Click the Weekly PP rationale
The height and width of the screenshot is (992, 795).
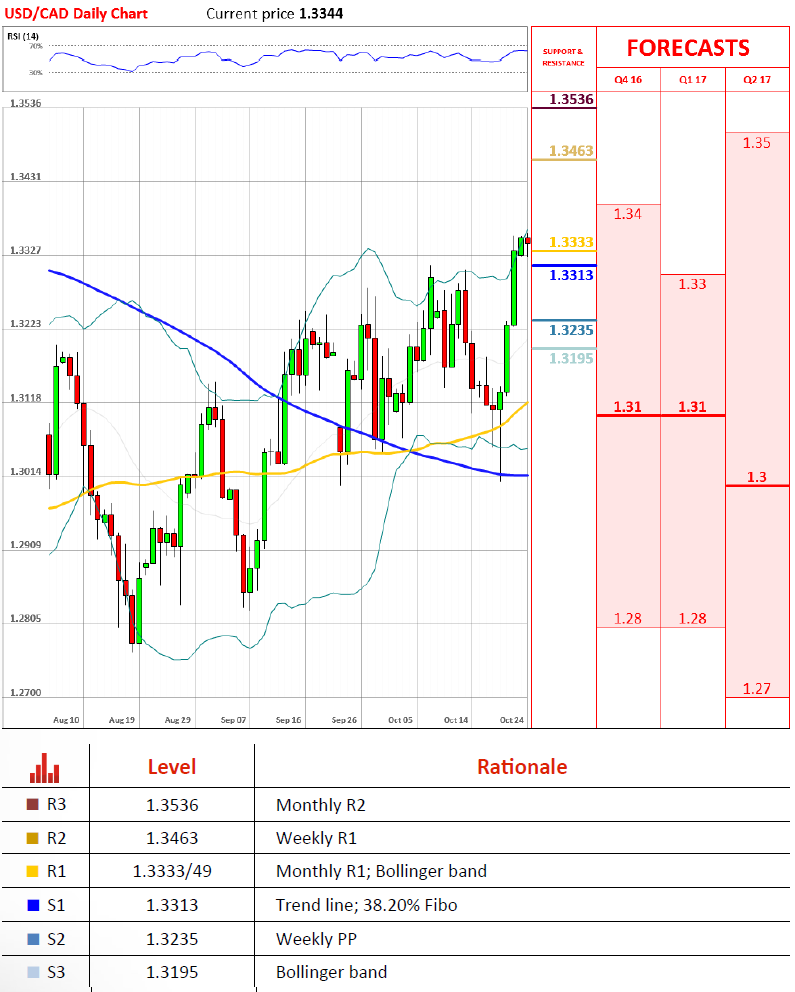point(316,939)
